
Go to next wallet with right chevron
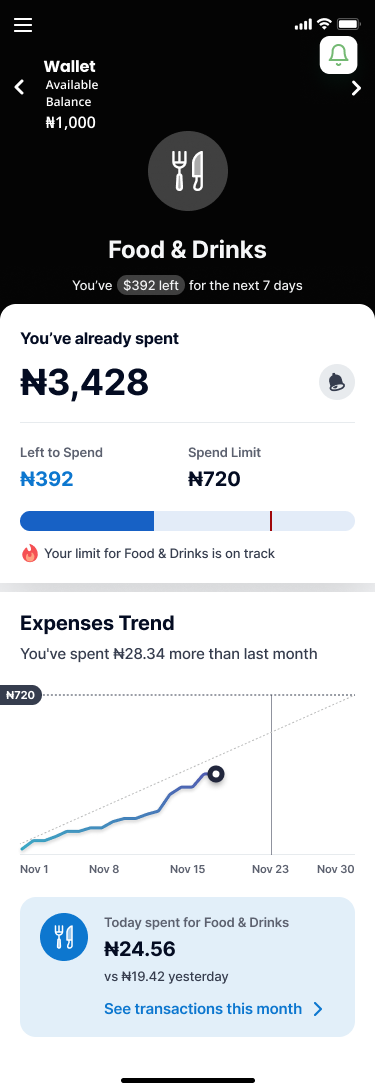pyautogui.click(x=356, y=88)
